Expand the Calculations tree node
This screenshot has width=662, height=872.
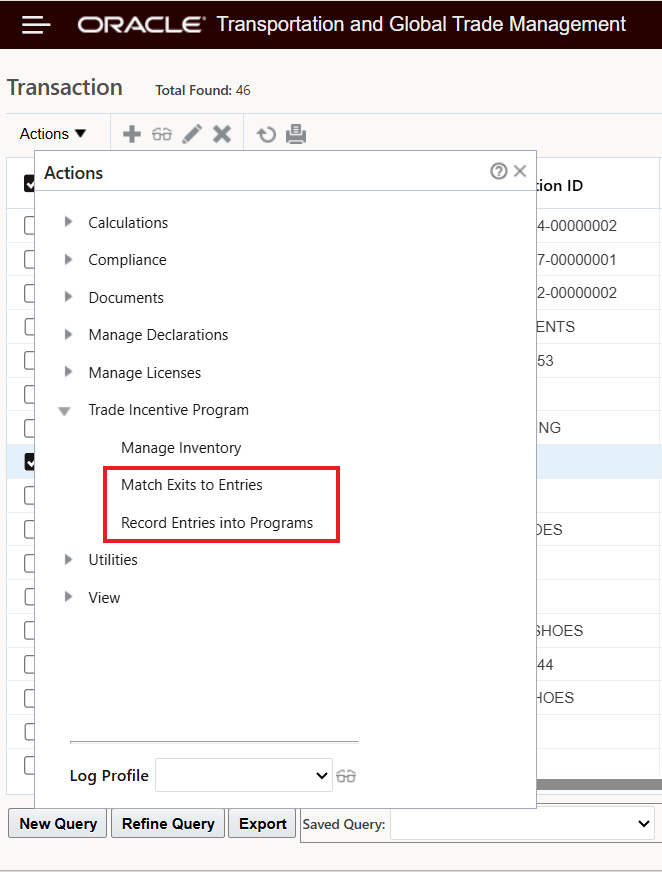click(x=68, y=222)
